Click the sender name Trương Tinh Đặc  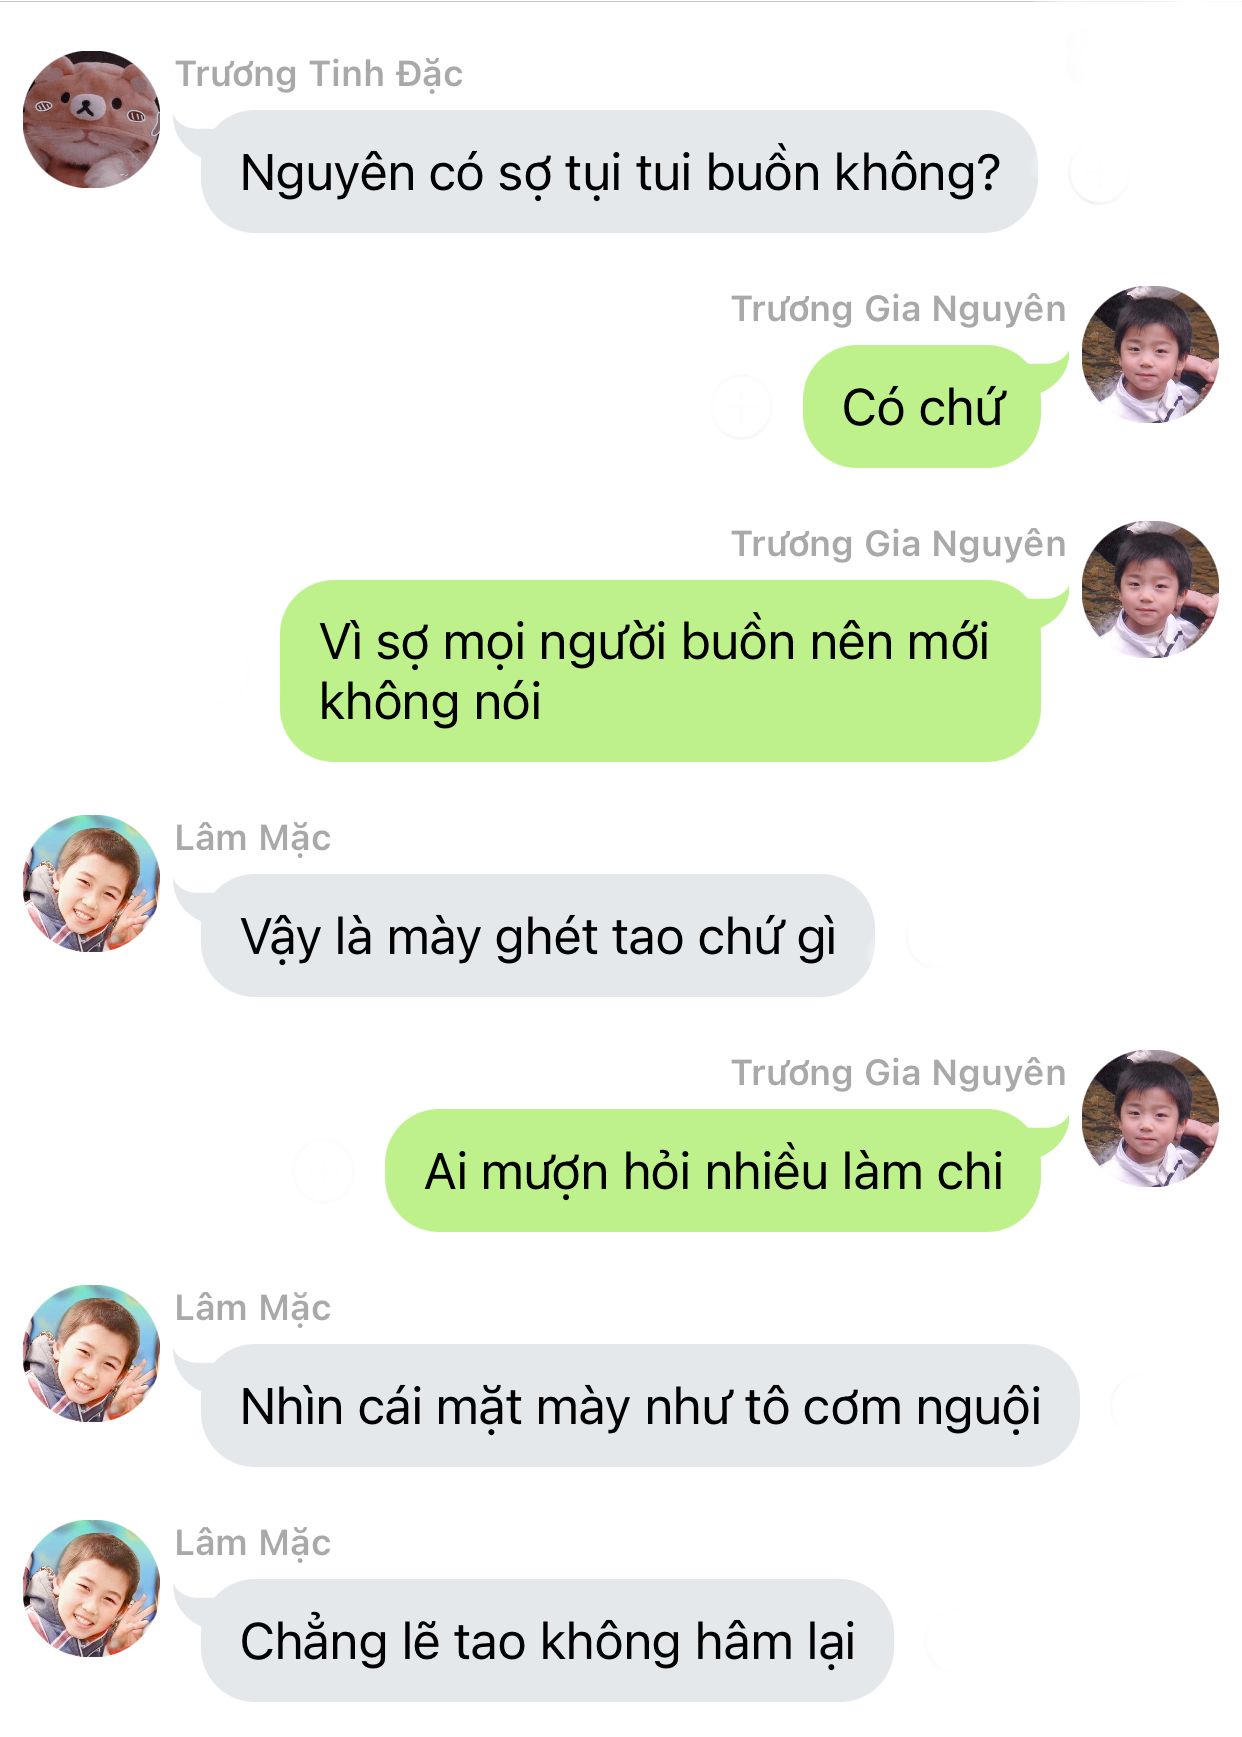pos(319,74)
